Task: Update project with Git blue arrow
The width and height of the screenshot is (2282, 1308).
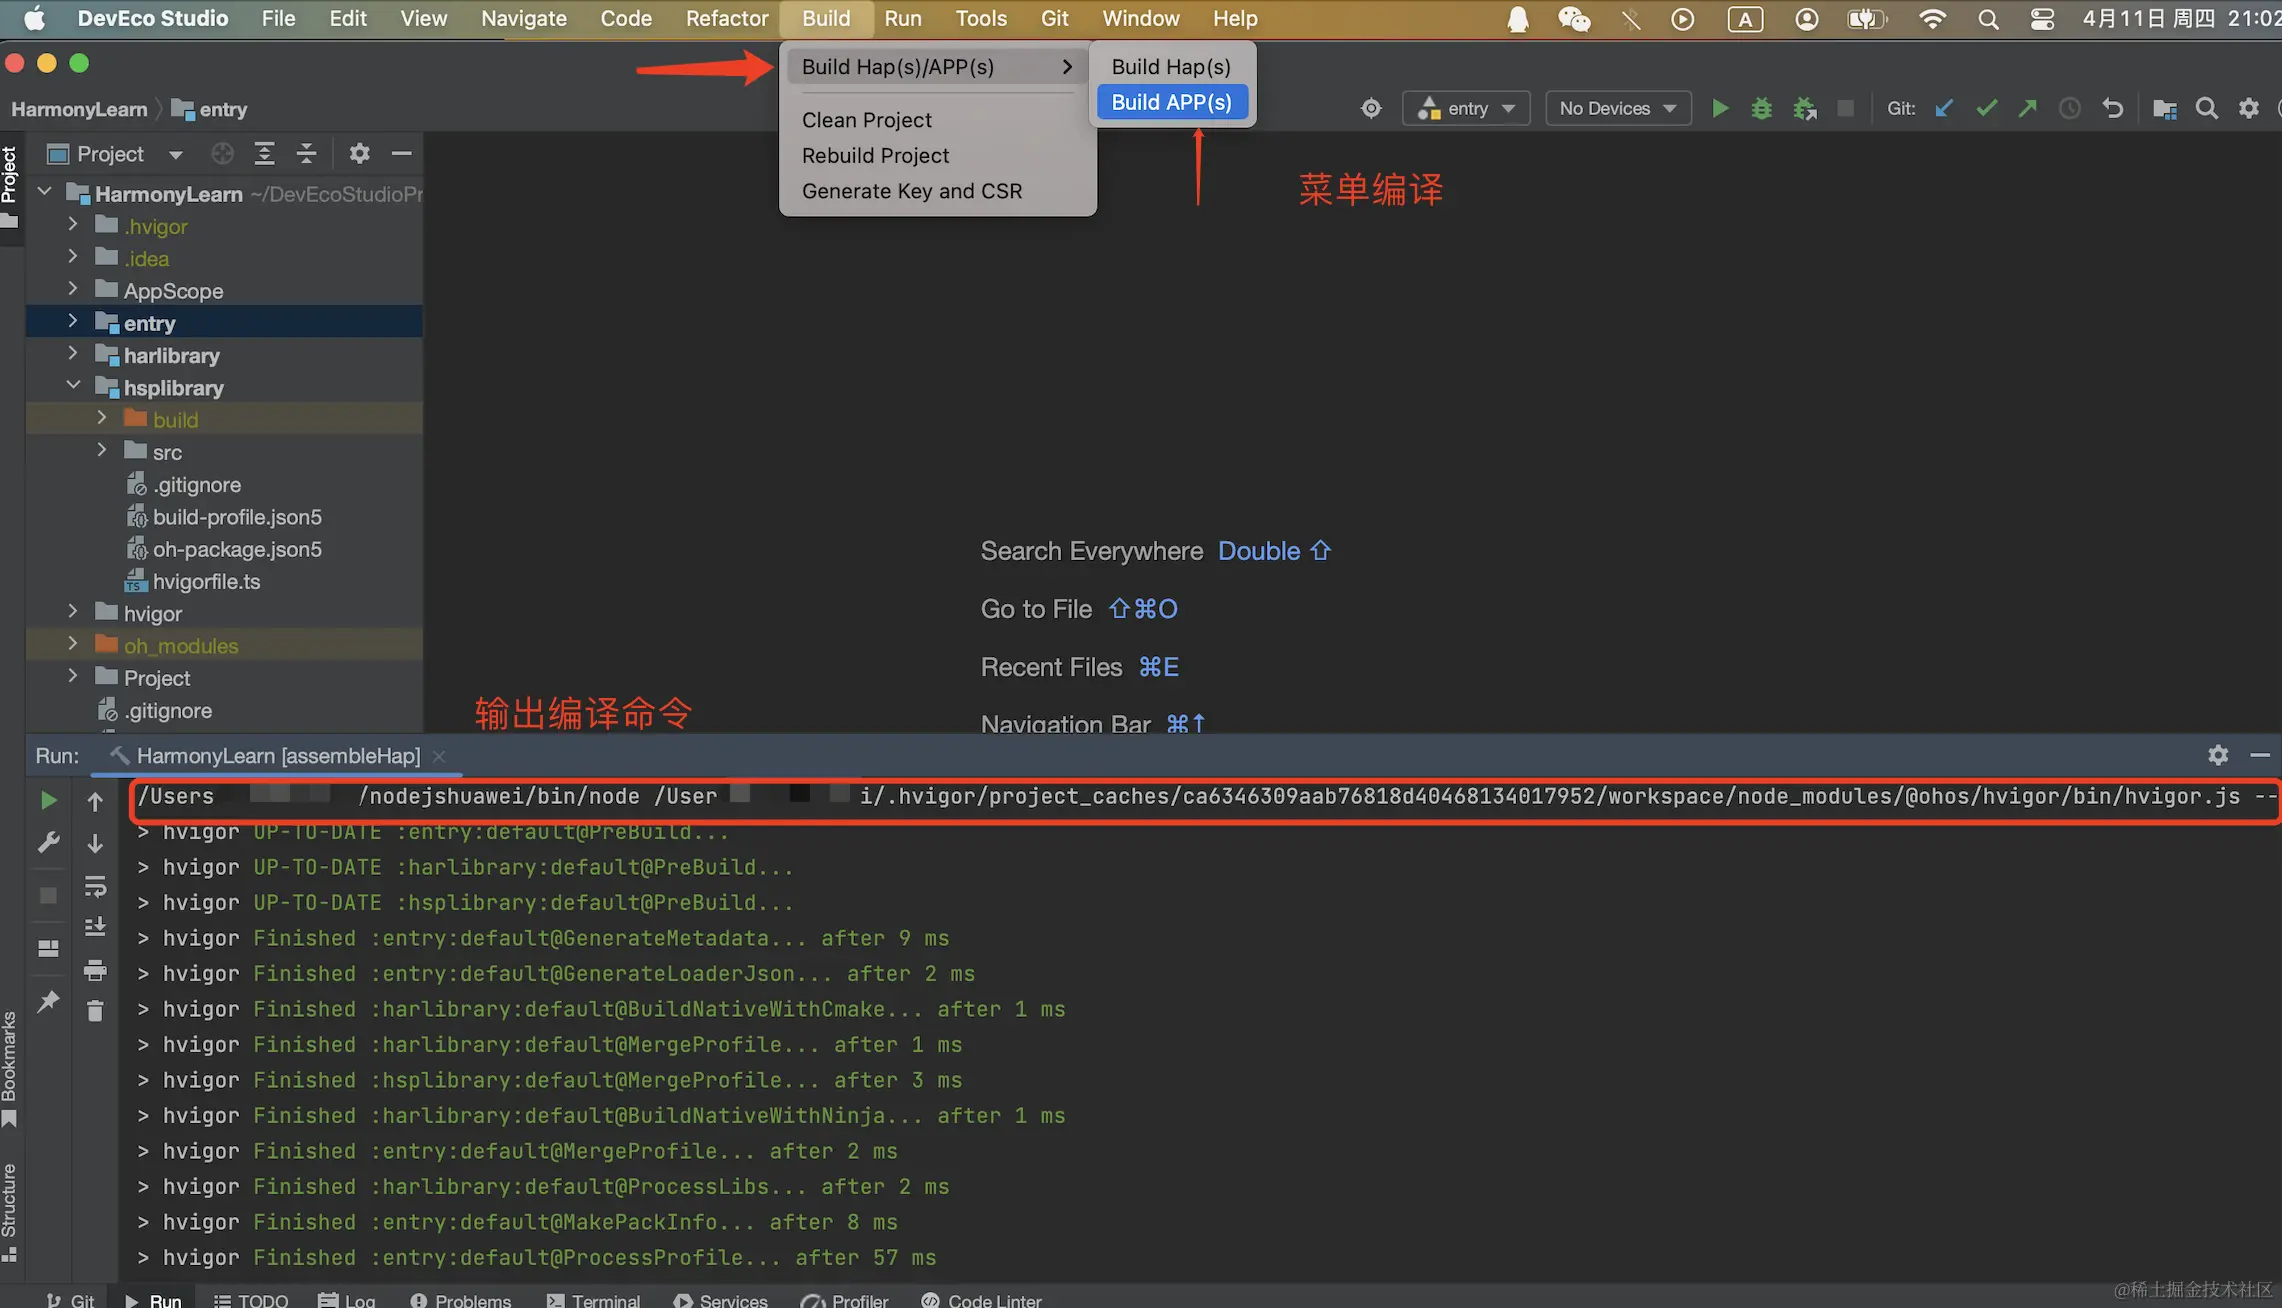Action: point(1943,108)
